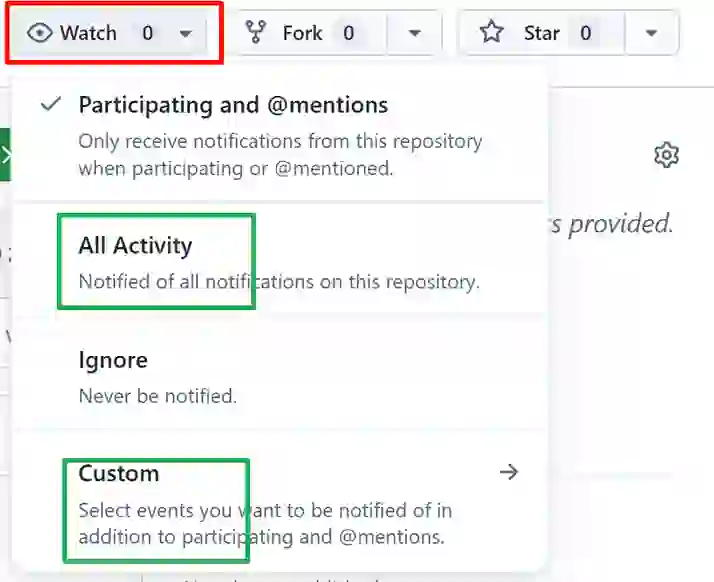Click the Fork count badge

tap(348, 33)
